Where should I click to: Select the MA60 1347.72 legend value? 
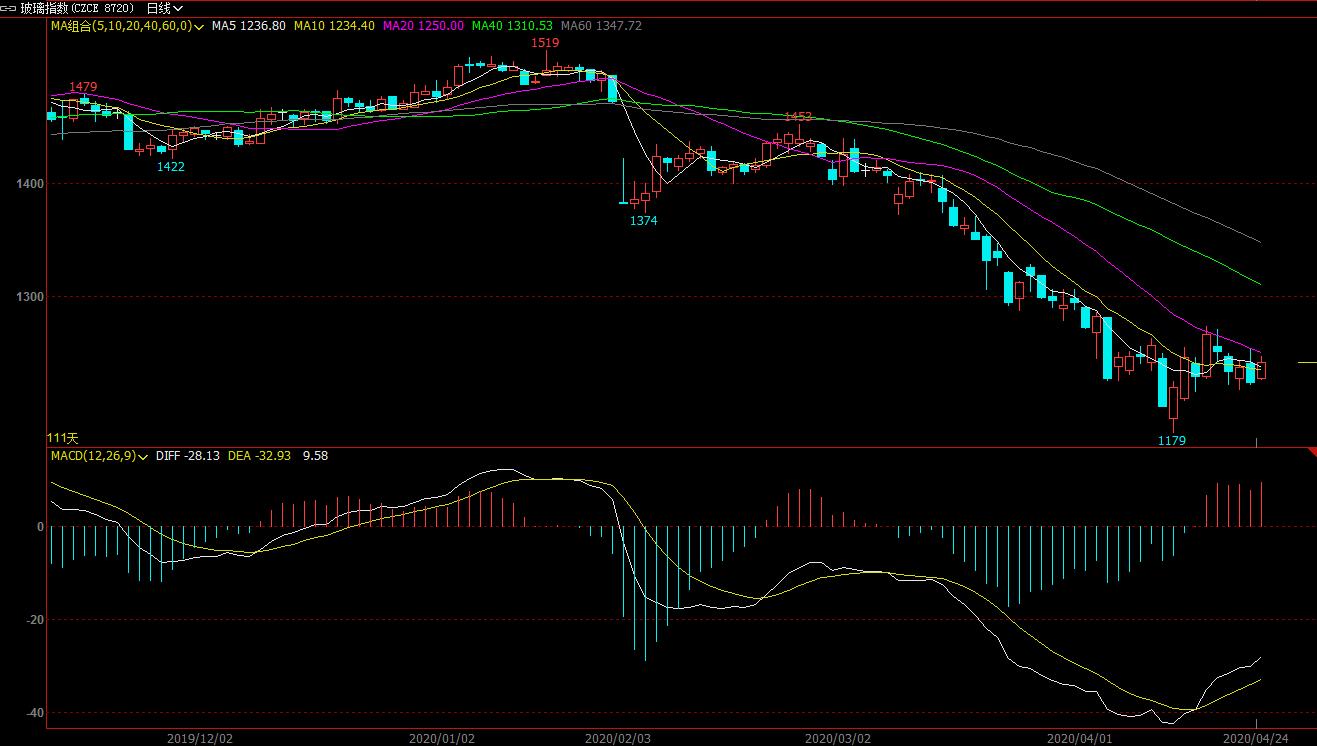tap(600, 25)
